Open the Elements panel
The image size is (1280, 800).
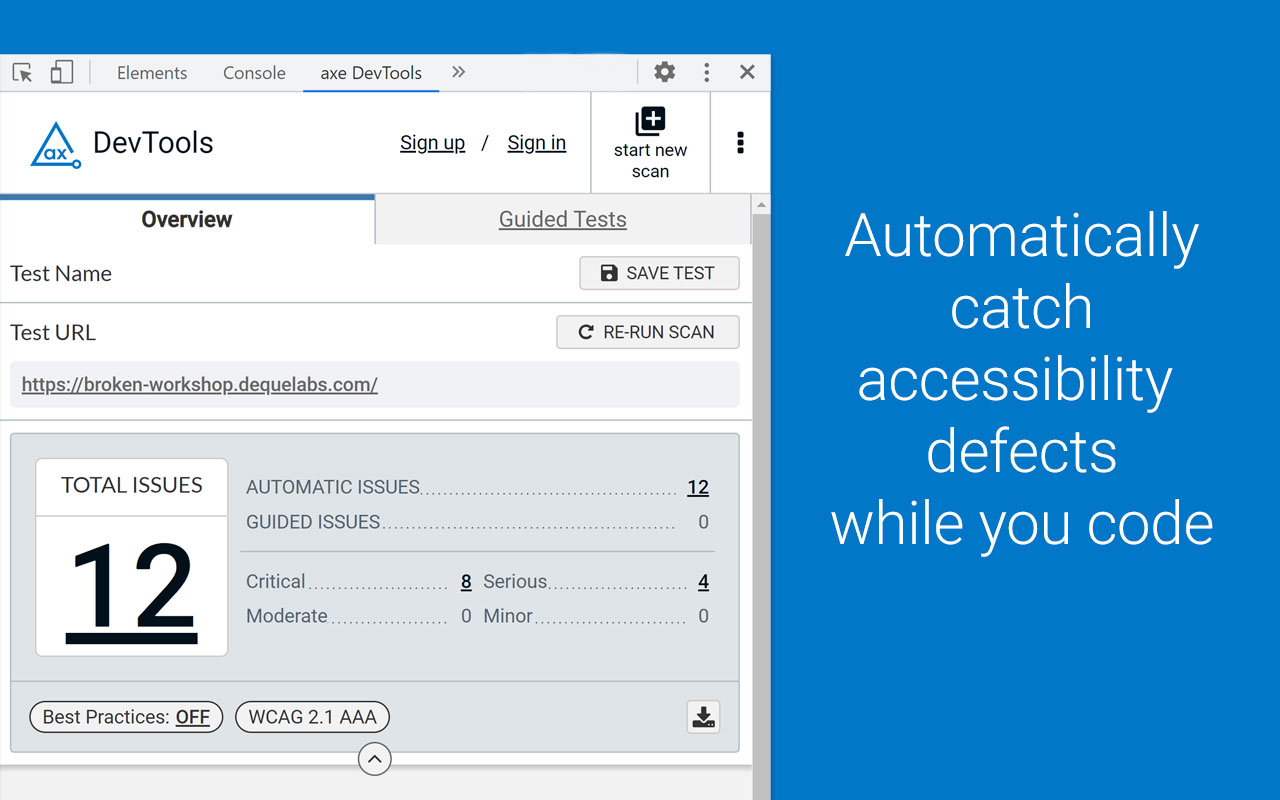[152, 72]
